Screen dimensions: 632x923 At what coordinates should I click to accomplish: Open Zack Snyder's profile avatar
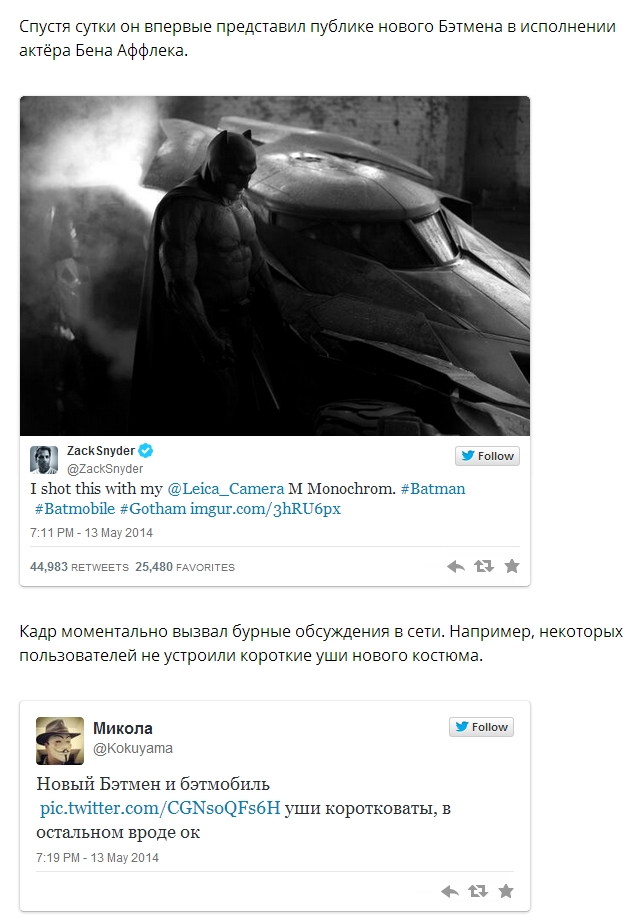click(44, 460)
